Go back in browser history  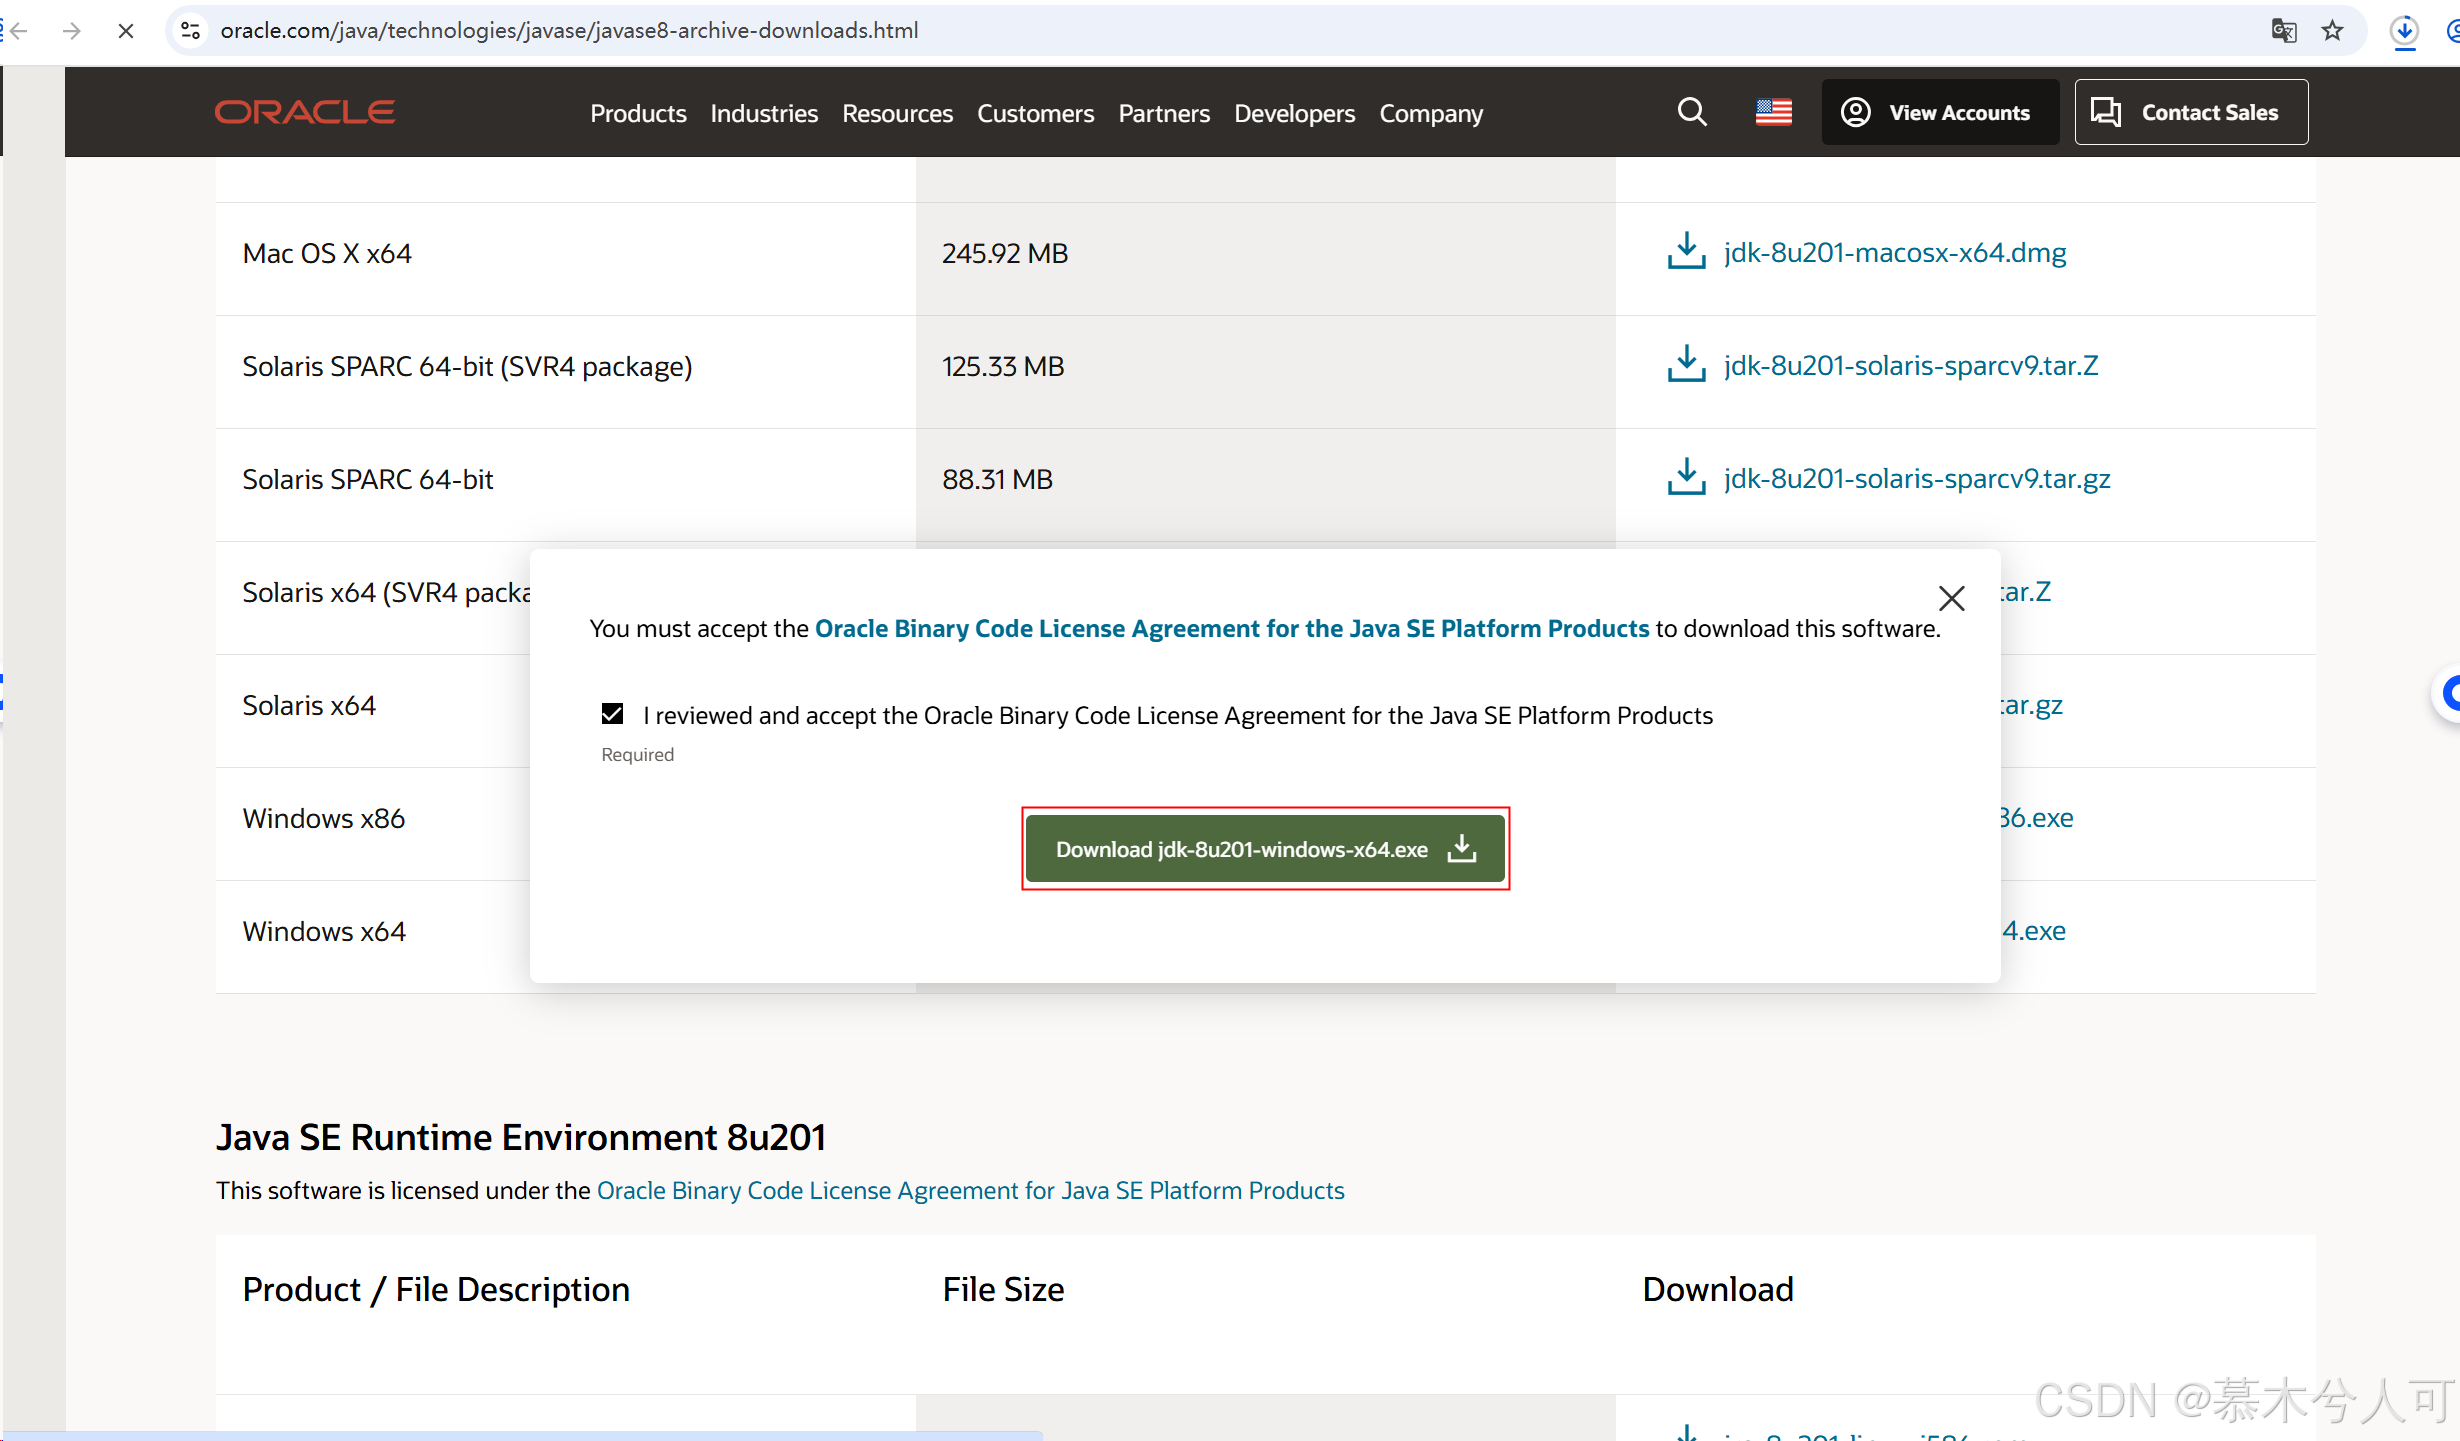[18, 31]
